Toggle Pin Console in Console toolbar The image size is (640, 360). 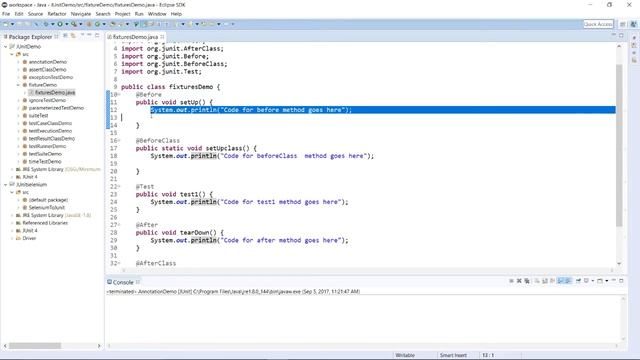point(578,281)
